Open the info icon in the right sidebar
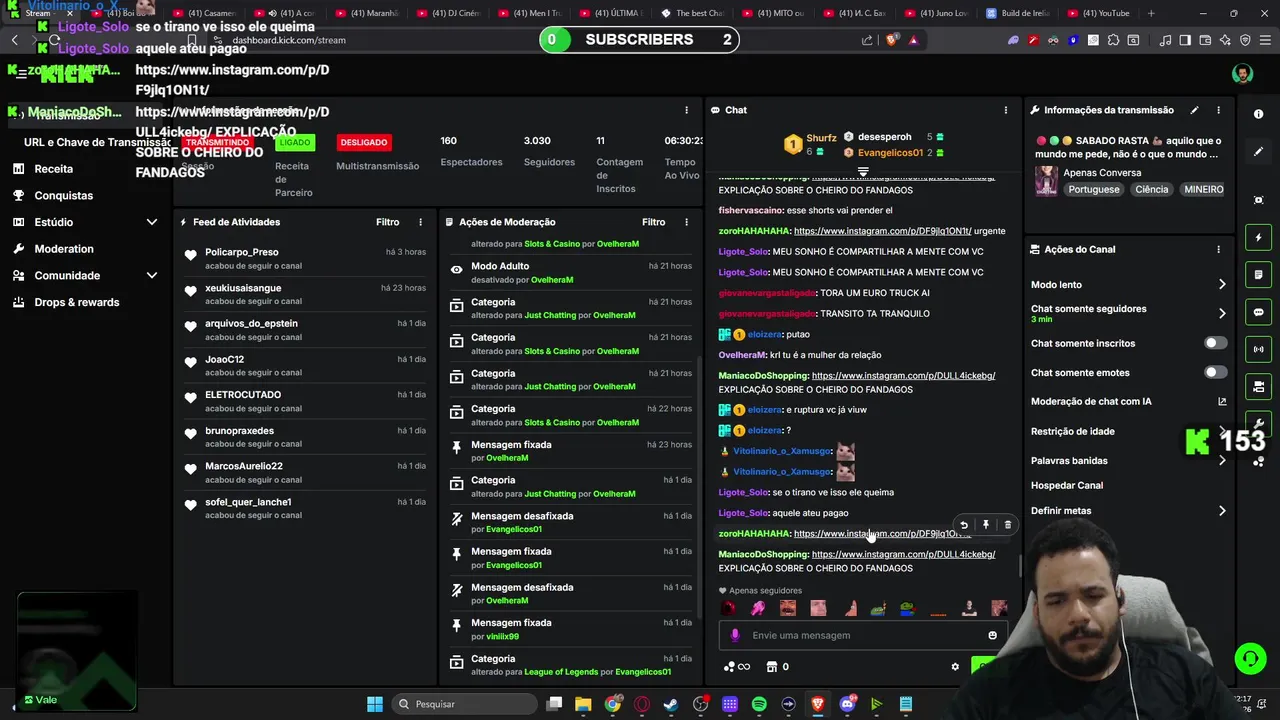The height and width of the screenshot is (720, 1280). coord(1258,114)
